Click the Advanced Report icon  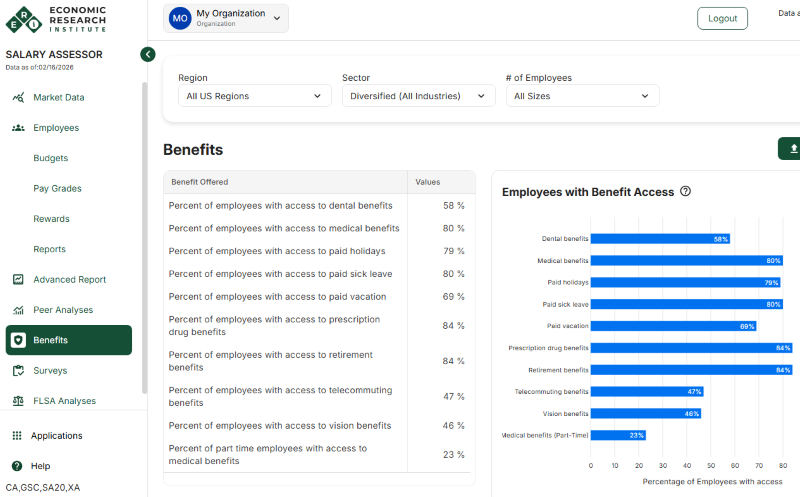point(18,279)
